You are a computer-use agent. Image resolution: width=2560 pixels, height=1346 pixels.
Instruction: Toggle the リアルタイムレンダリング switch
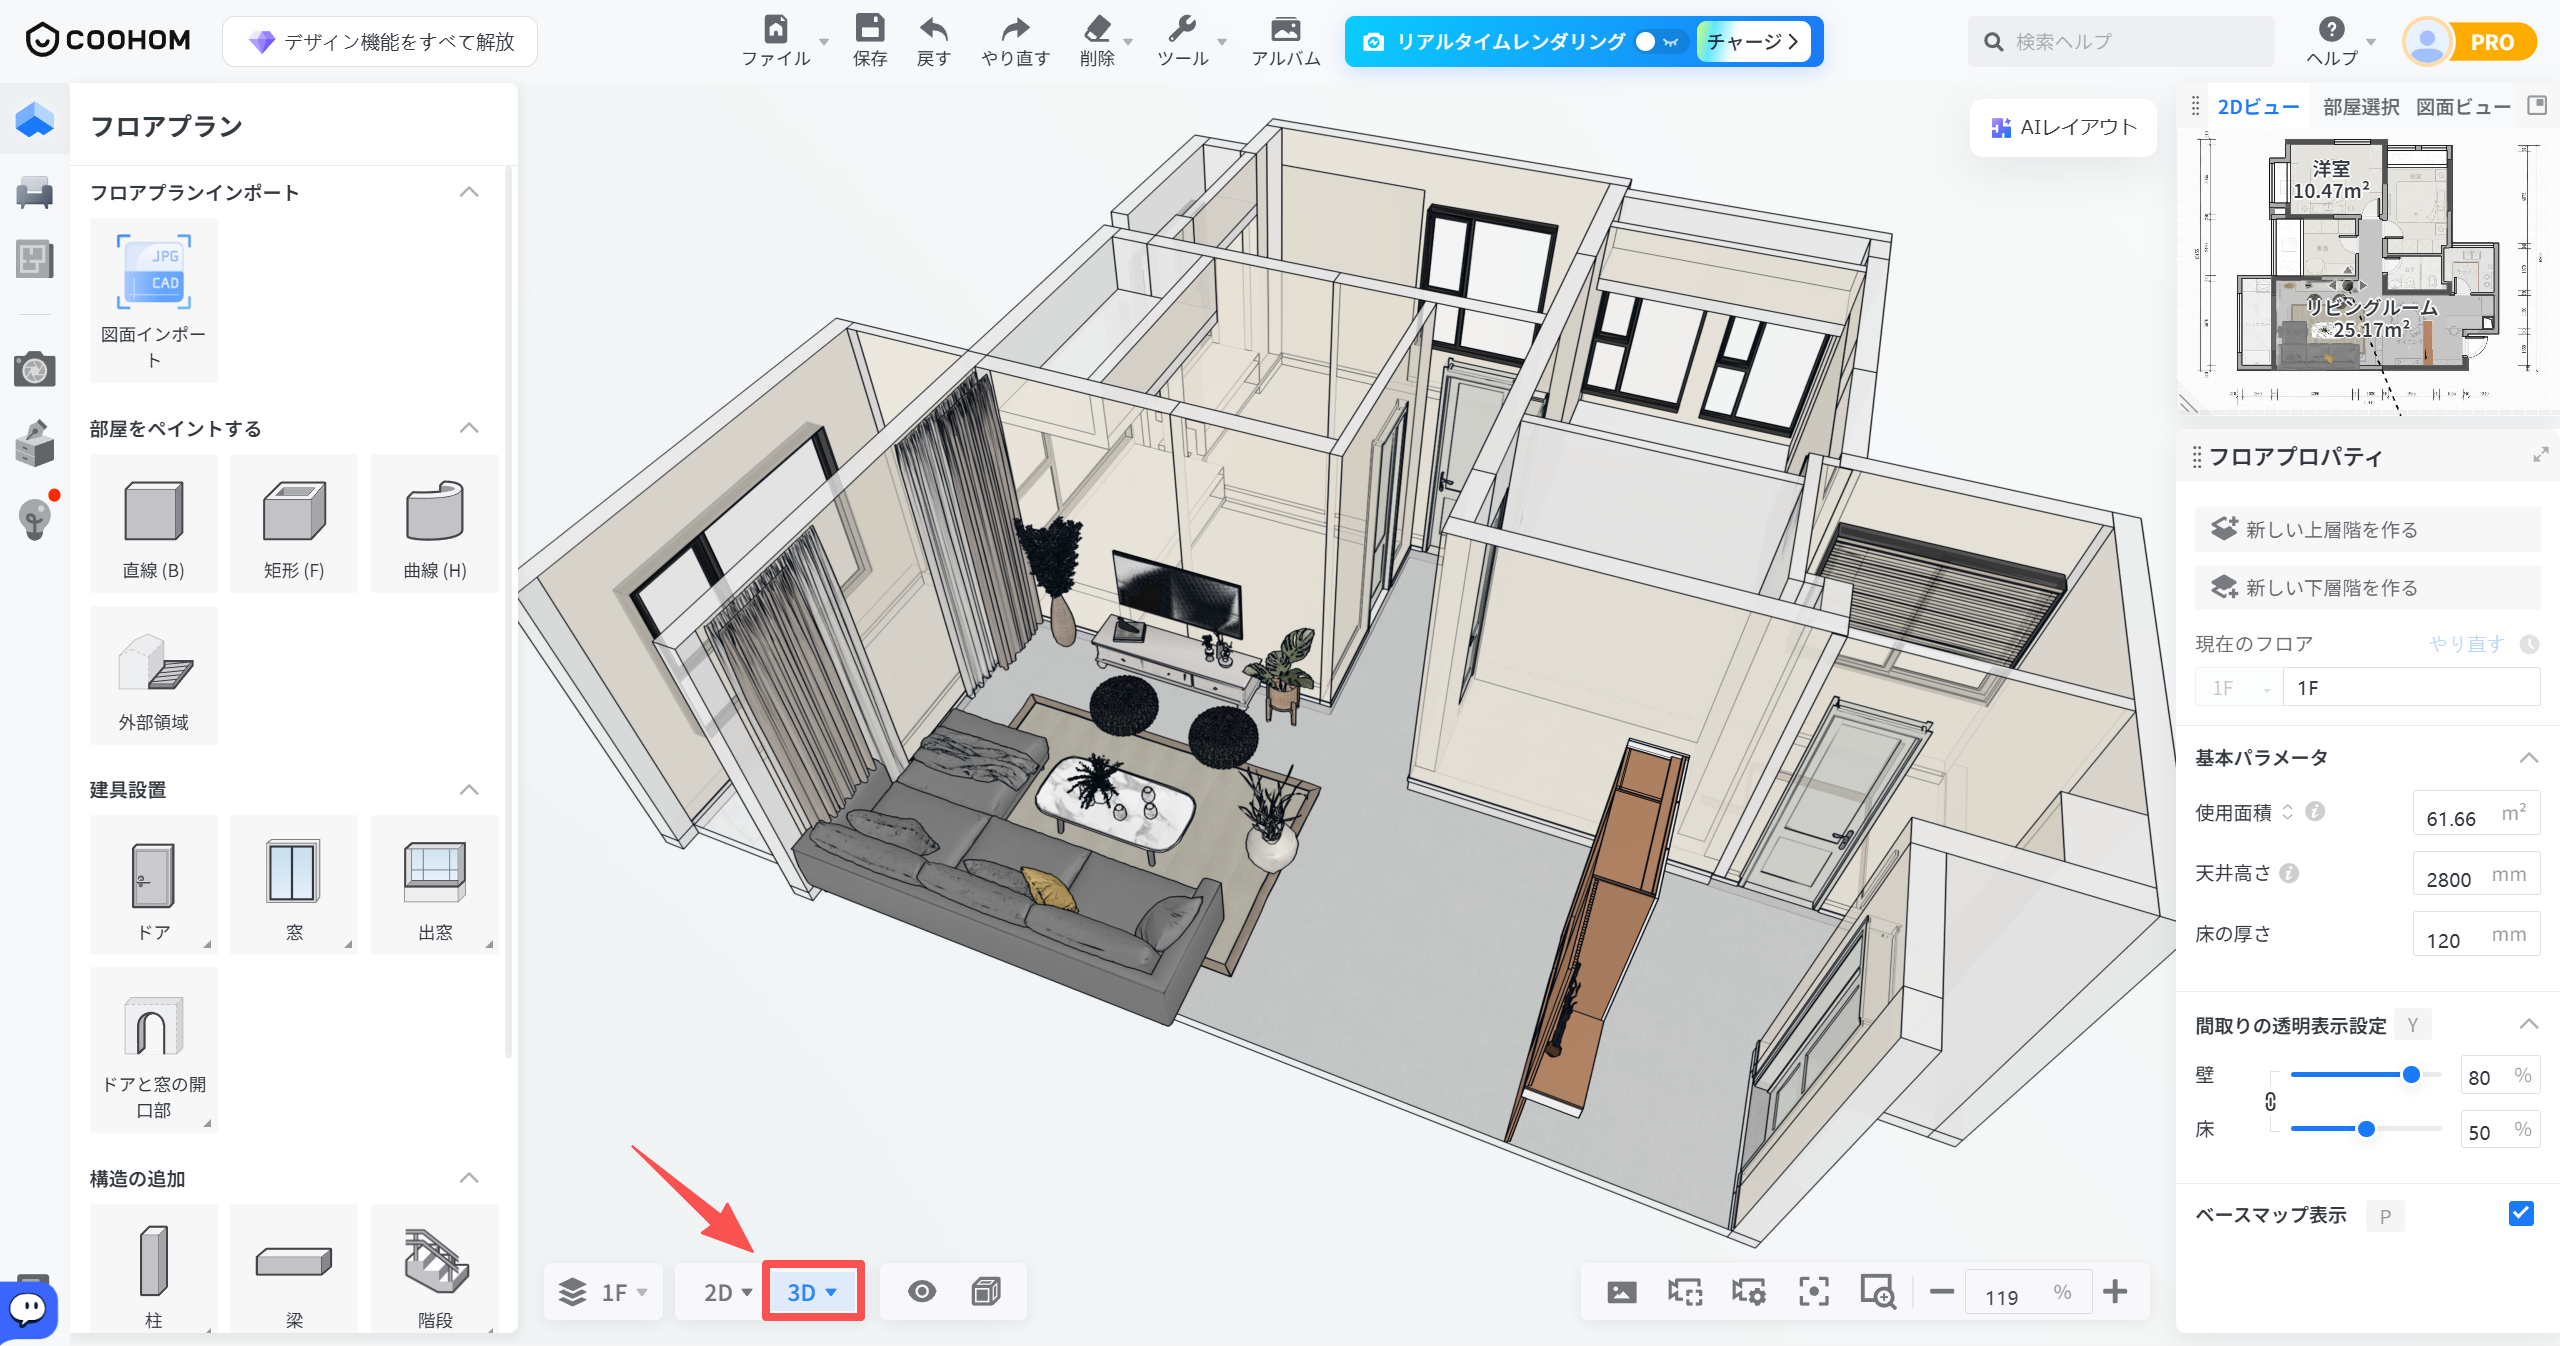(1658, 42)
